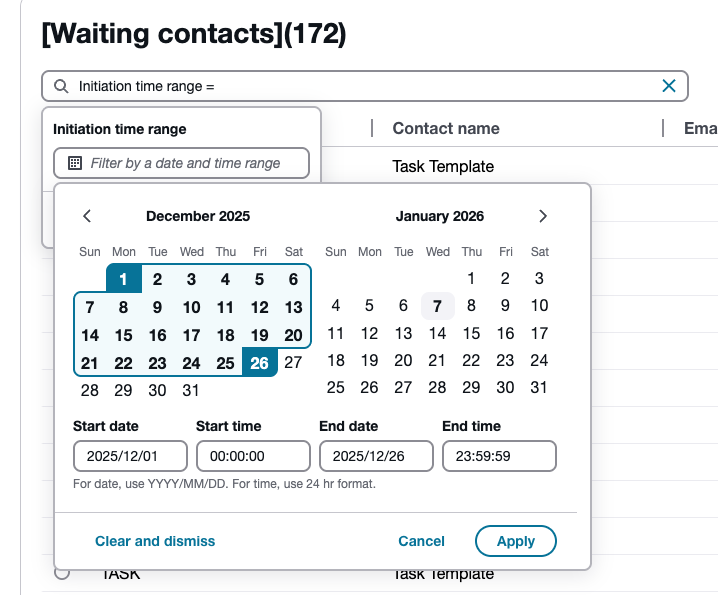Click Clear and dismiss link
718x595 pixels.
(x=155, y=541)
